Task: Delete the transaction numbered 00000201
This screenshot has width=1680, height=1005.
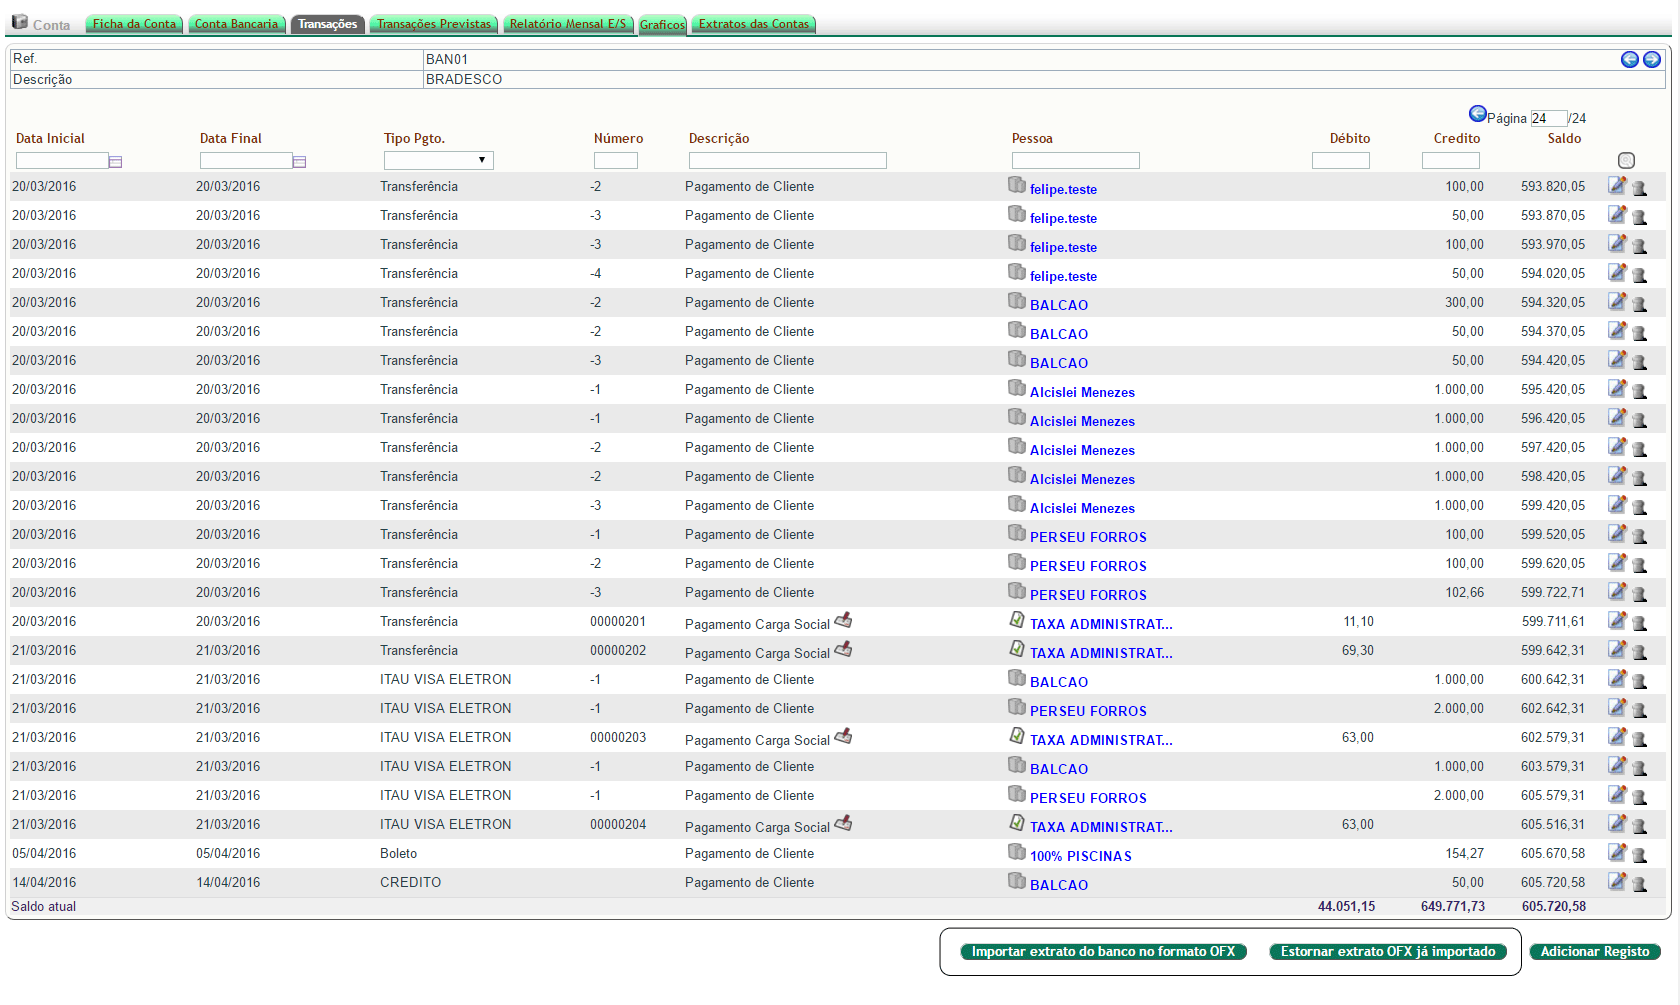Action: [x=1639, y=623]
